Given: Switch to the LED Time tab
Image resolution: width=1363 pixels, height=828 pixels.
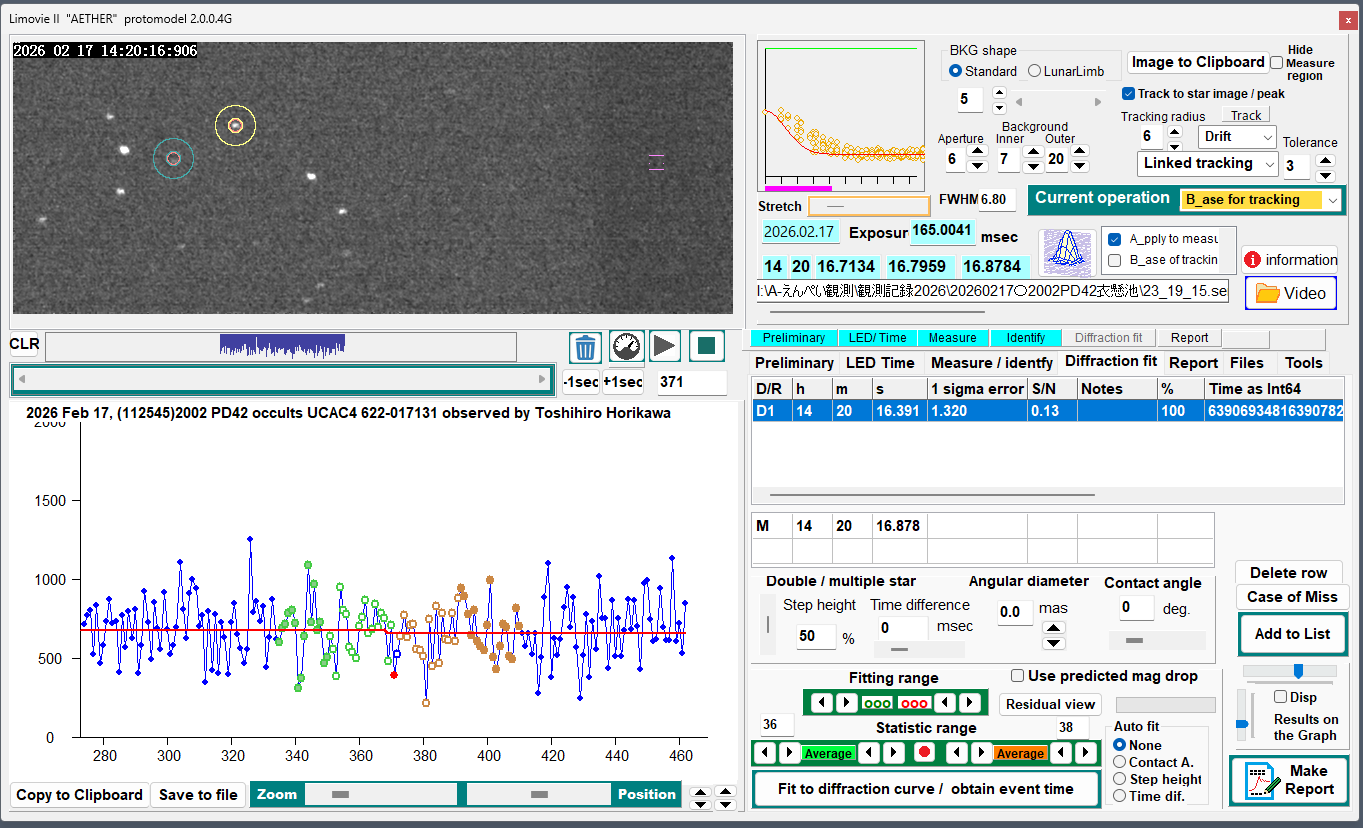Looking at the screenshot, I should [879, 363].
